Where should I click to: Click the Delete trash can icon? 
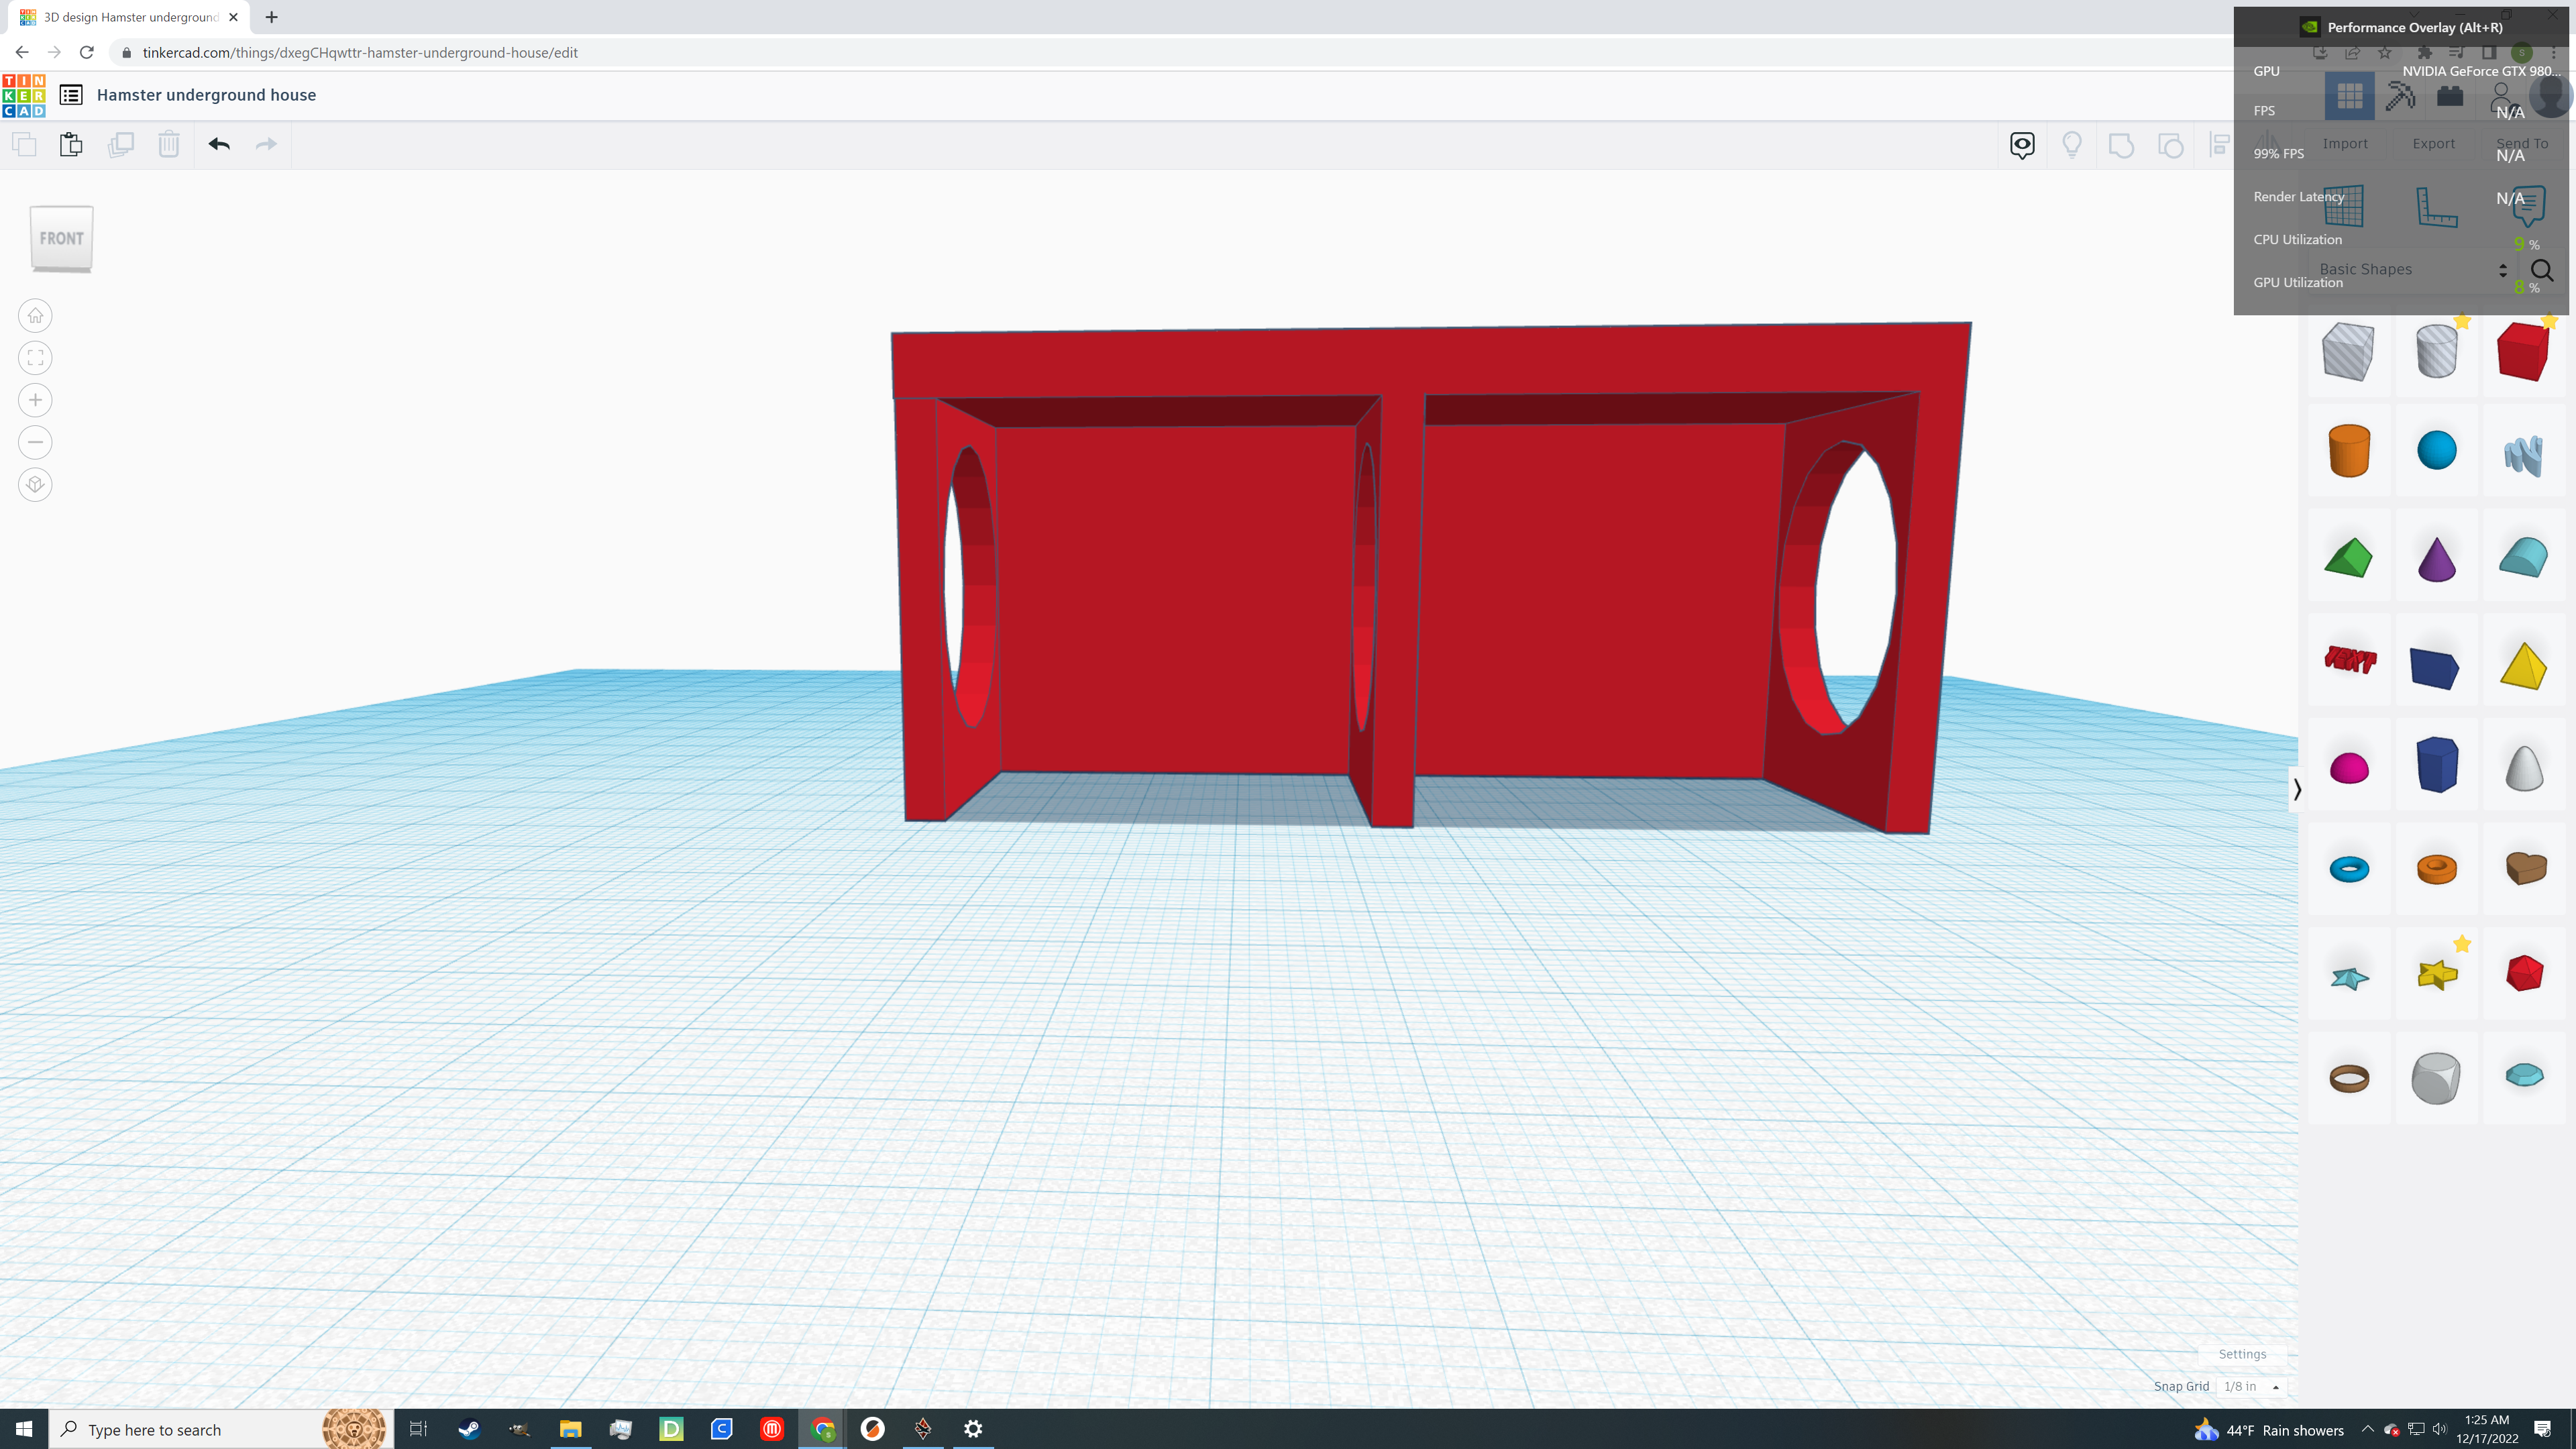[169, 144]
